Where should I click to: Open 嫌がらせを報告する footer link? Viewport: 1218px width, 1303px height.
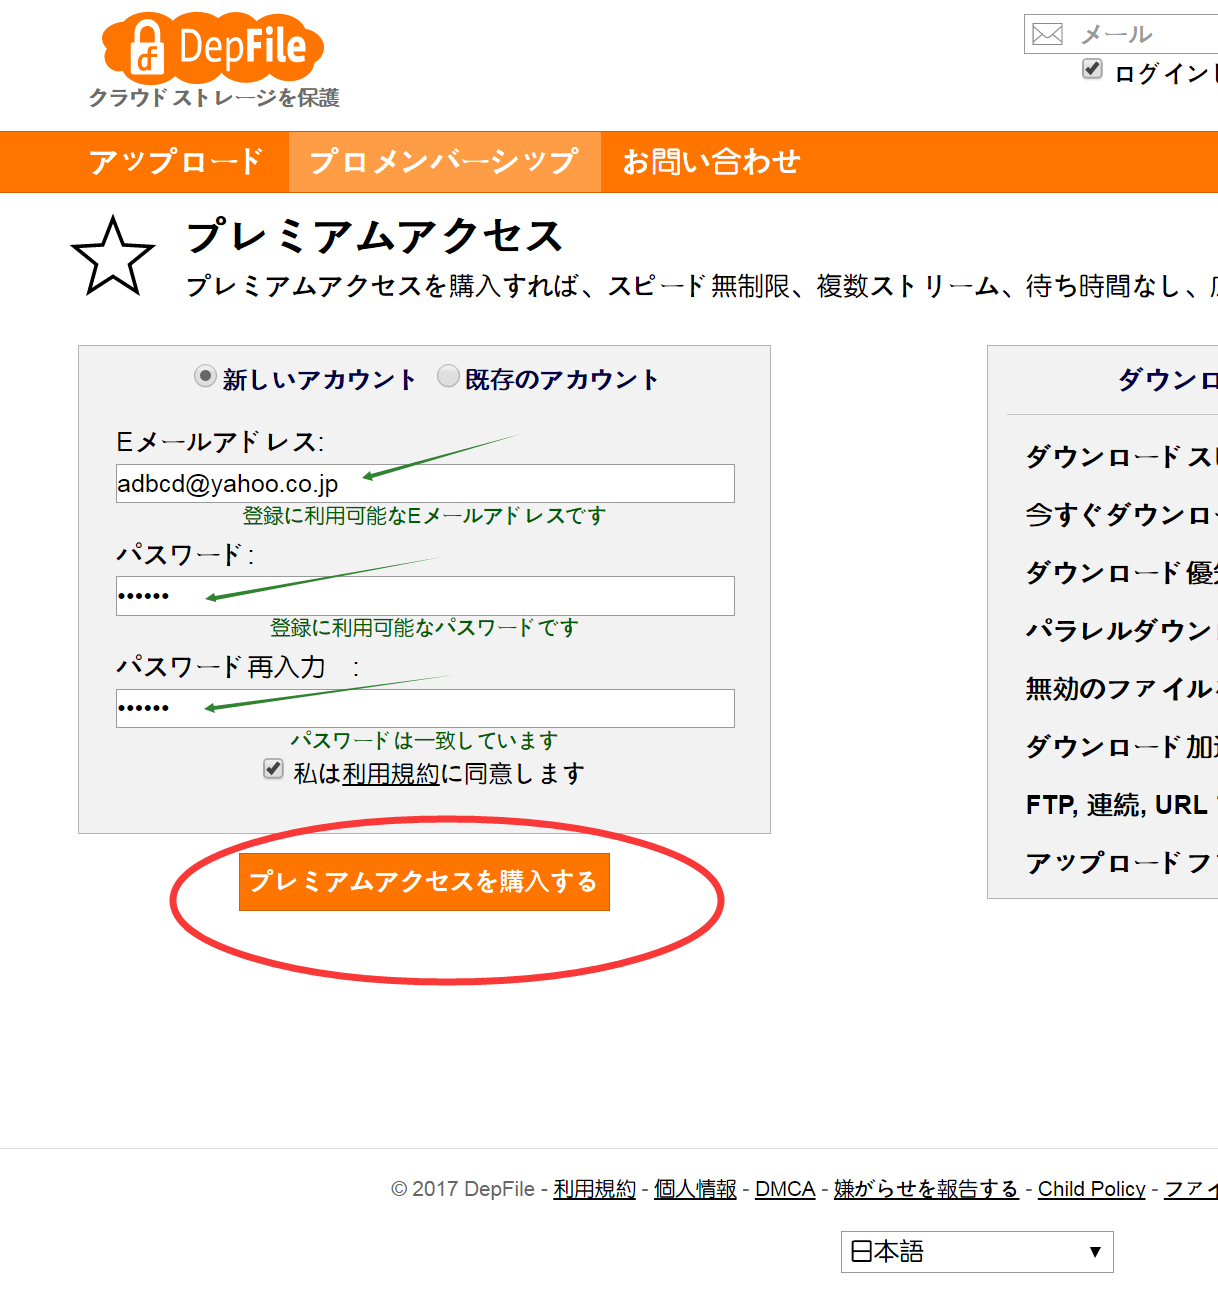pos(926,1189)
